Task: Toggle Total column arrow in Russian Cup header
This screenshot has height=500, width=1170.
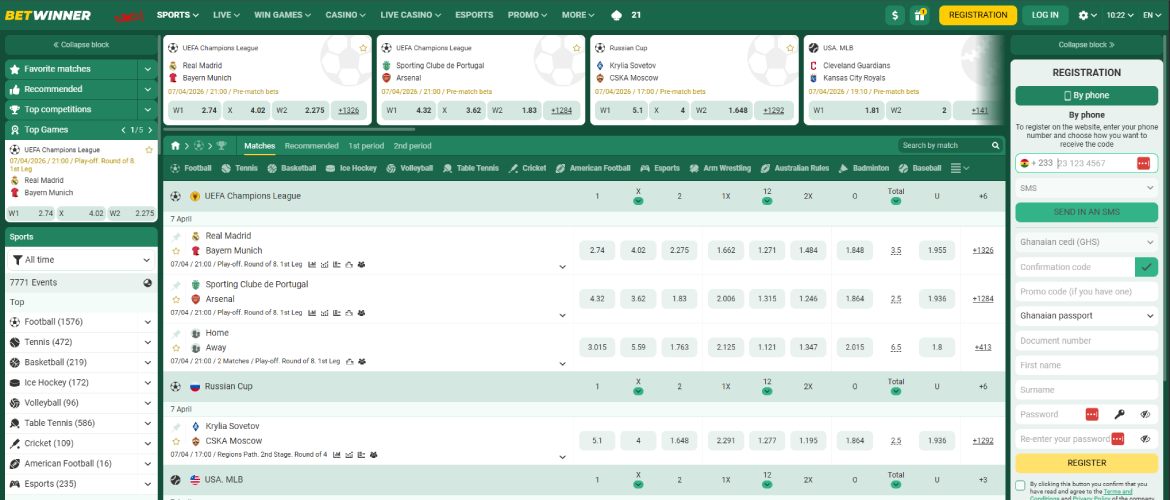Action: [x=896, y=391]
